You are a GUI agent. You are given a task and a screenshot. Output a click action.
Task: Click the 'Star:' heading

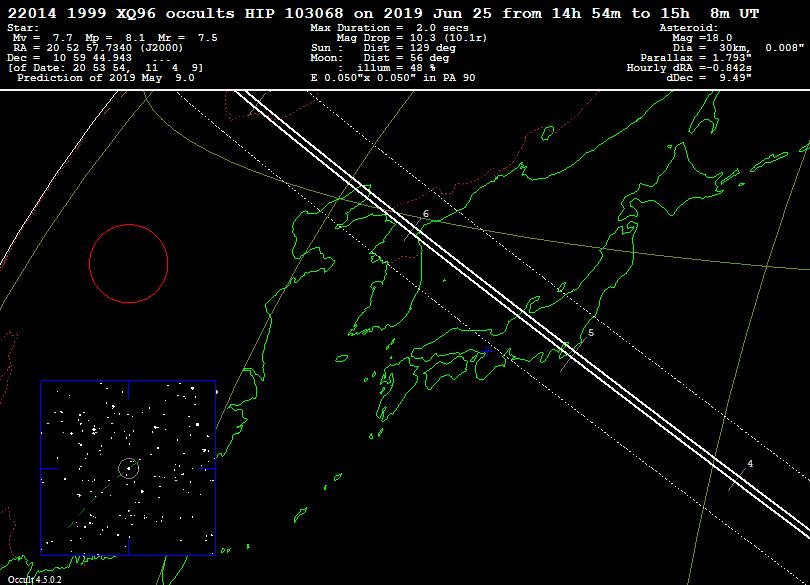pos(23,28)
